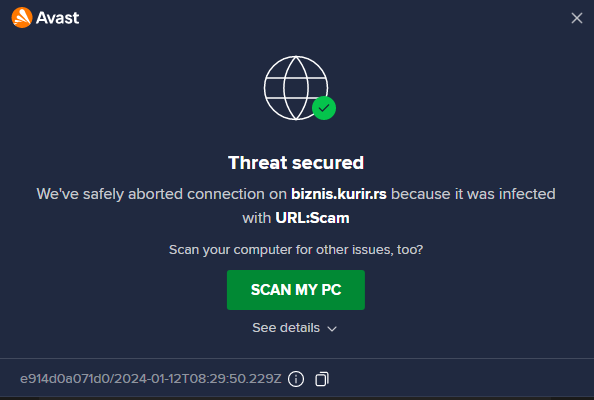Click the Threat secured heading
This screenshot has width=594, height=400.
pyautogui.click(x=296, y=163)
